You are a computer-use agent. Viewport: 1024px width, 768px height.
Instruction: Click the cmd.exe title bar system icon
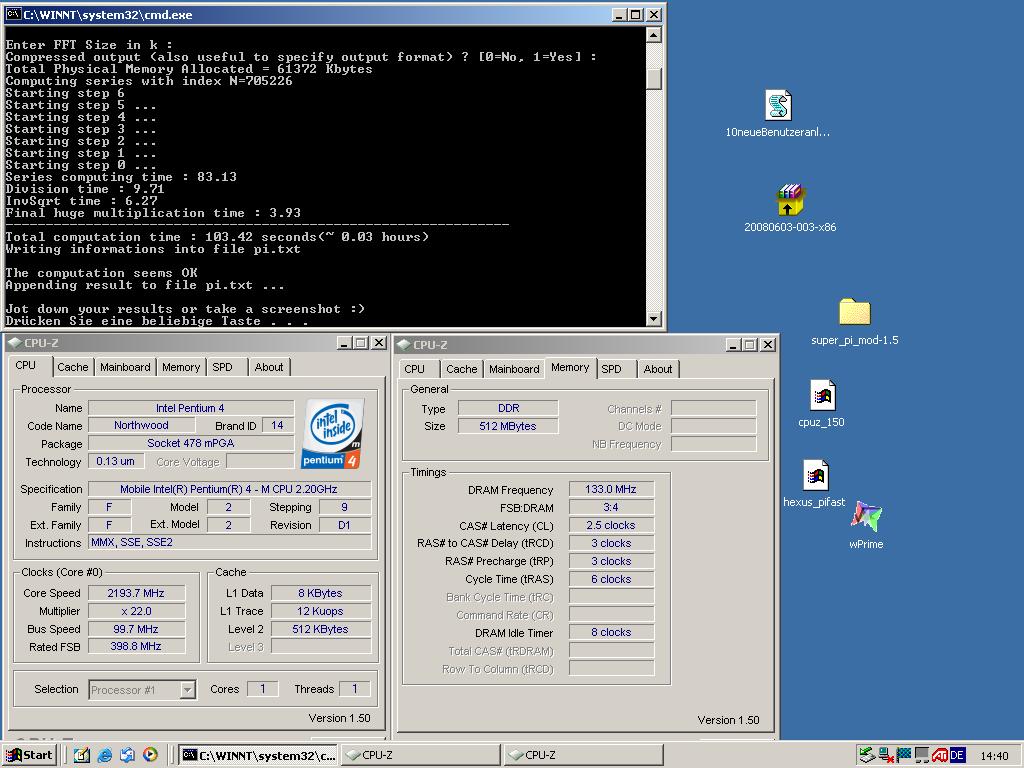(x=14, y=14)
